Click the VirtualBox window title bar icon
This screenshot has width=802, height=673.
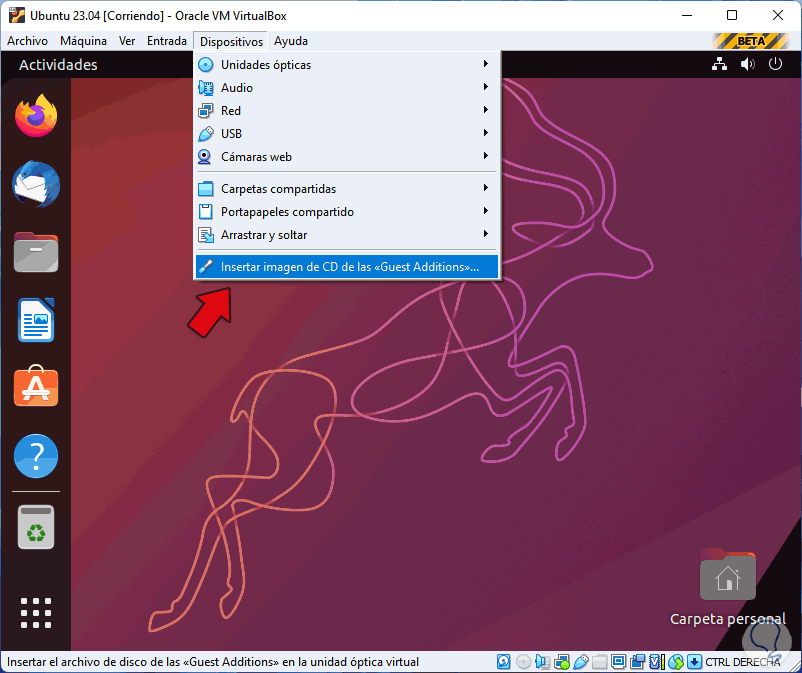pyautogui.click(x=16, y=15)
